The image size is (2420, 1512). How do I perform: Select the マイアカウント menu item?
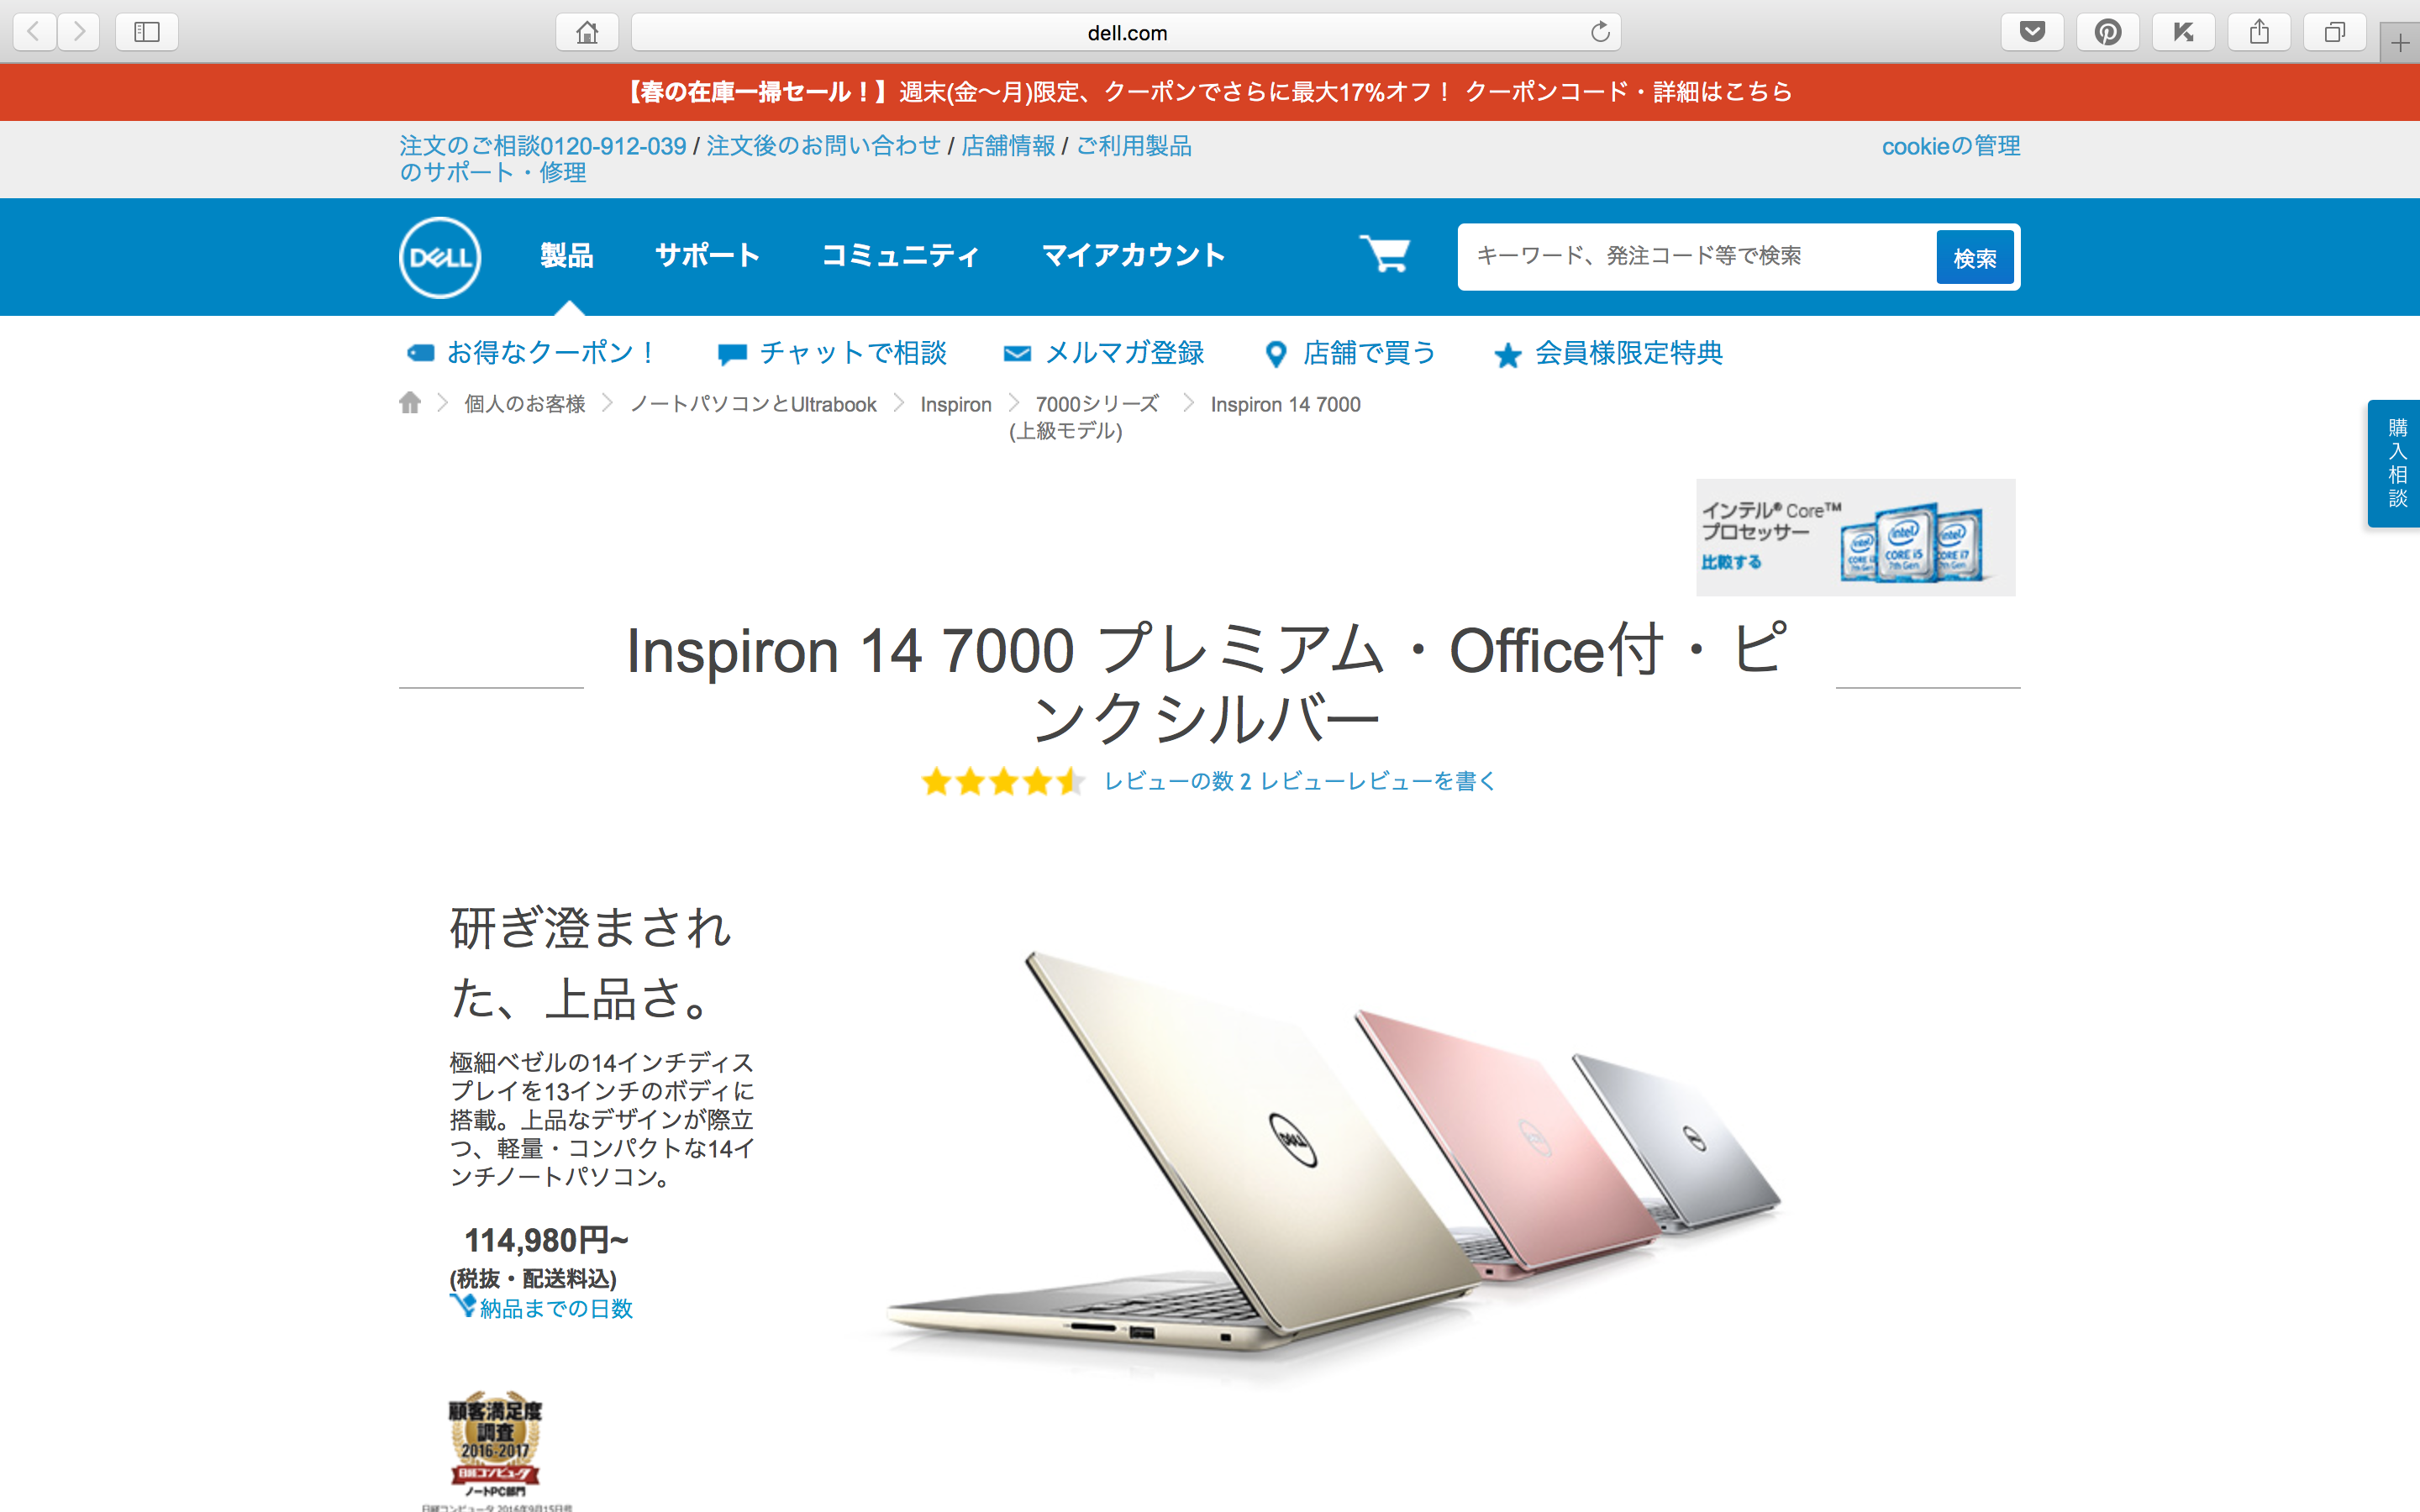click(x=1133, y=256)
